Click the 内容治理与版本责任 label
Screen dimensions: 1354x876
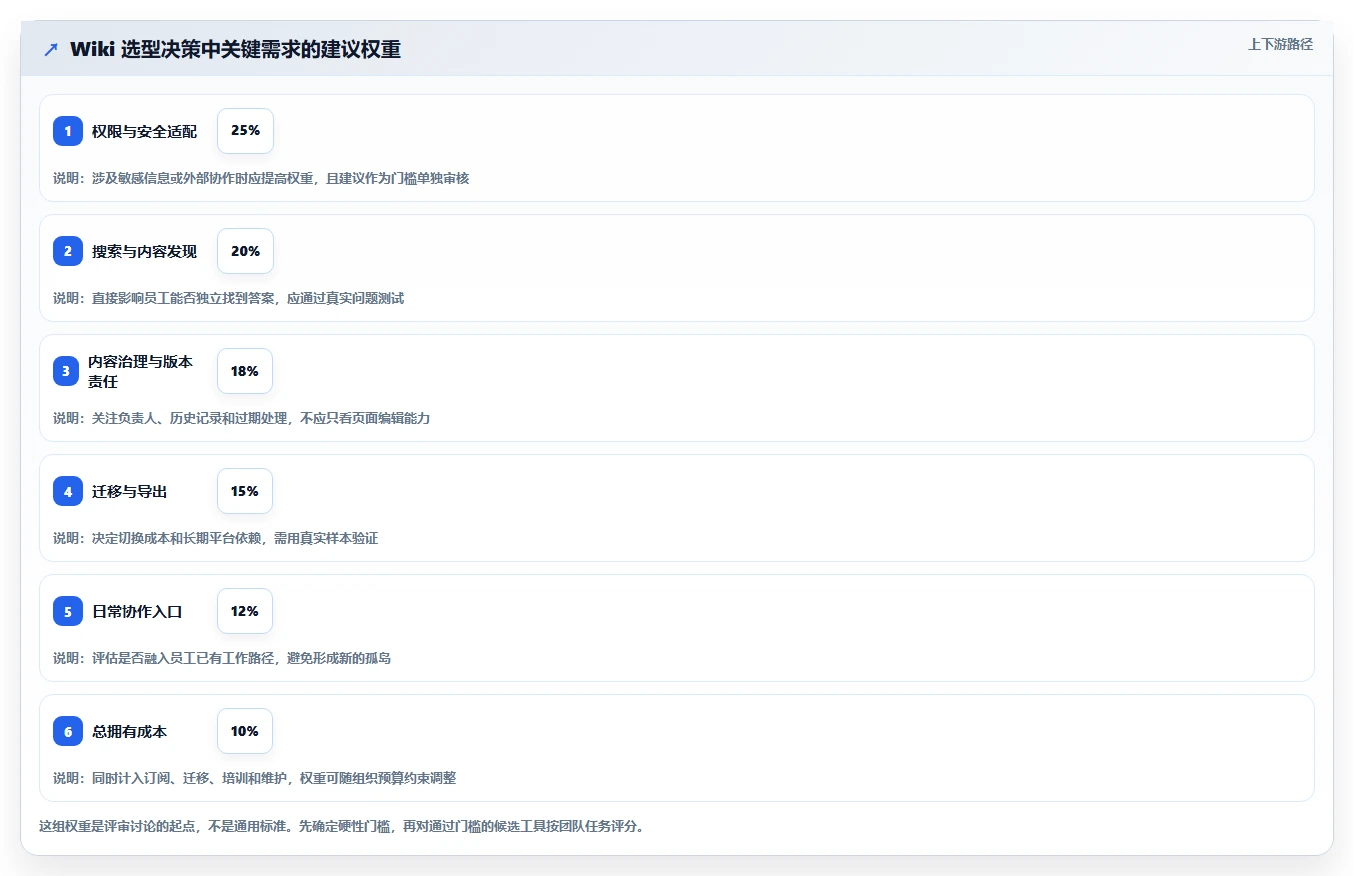[140, 371]
